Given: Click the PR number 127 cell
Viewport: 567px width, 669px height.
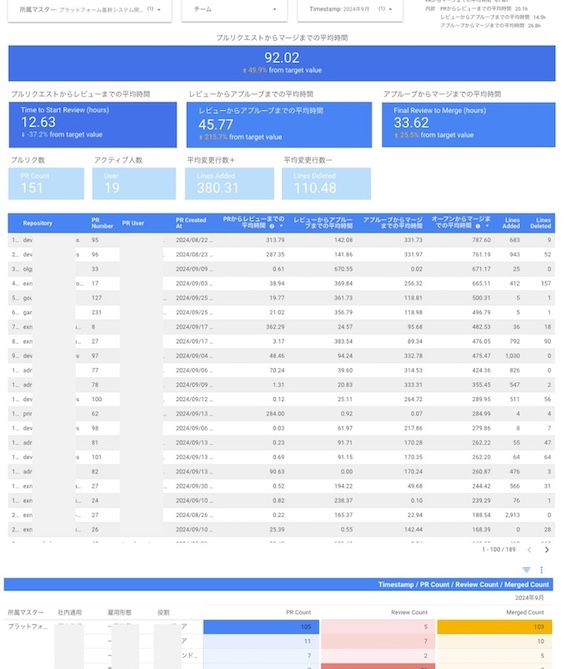Looking at the screenshot, I should tap(96, 298).
